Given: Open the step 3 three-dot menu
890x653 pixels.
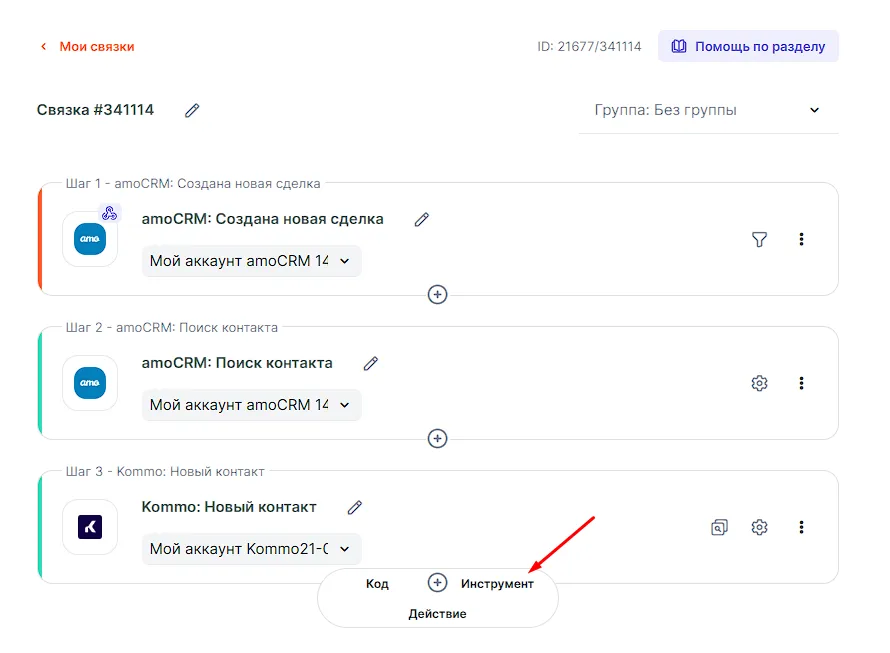Looking at the screenshot, I should (801, 527).
